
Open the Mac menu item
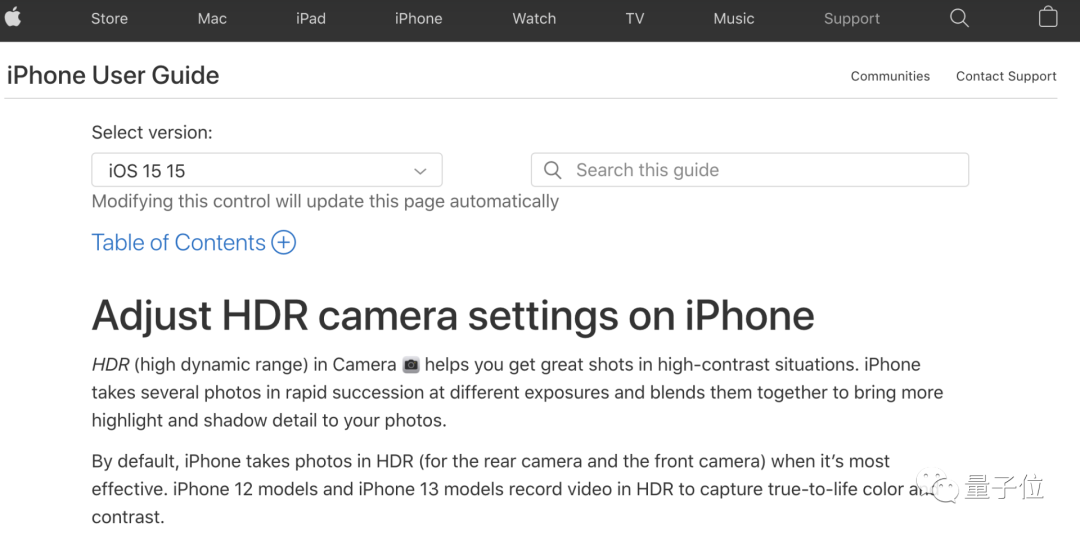(212, 19)
